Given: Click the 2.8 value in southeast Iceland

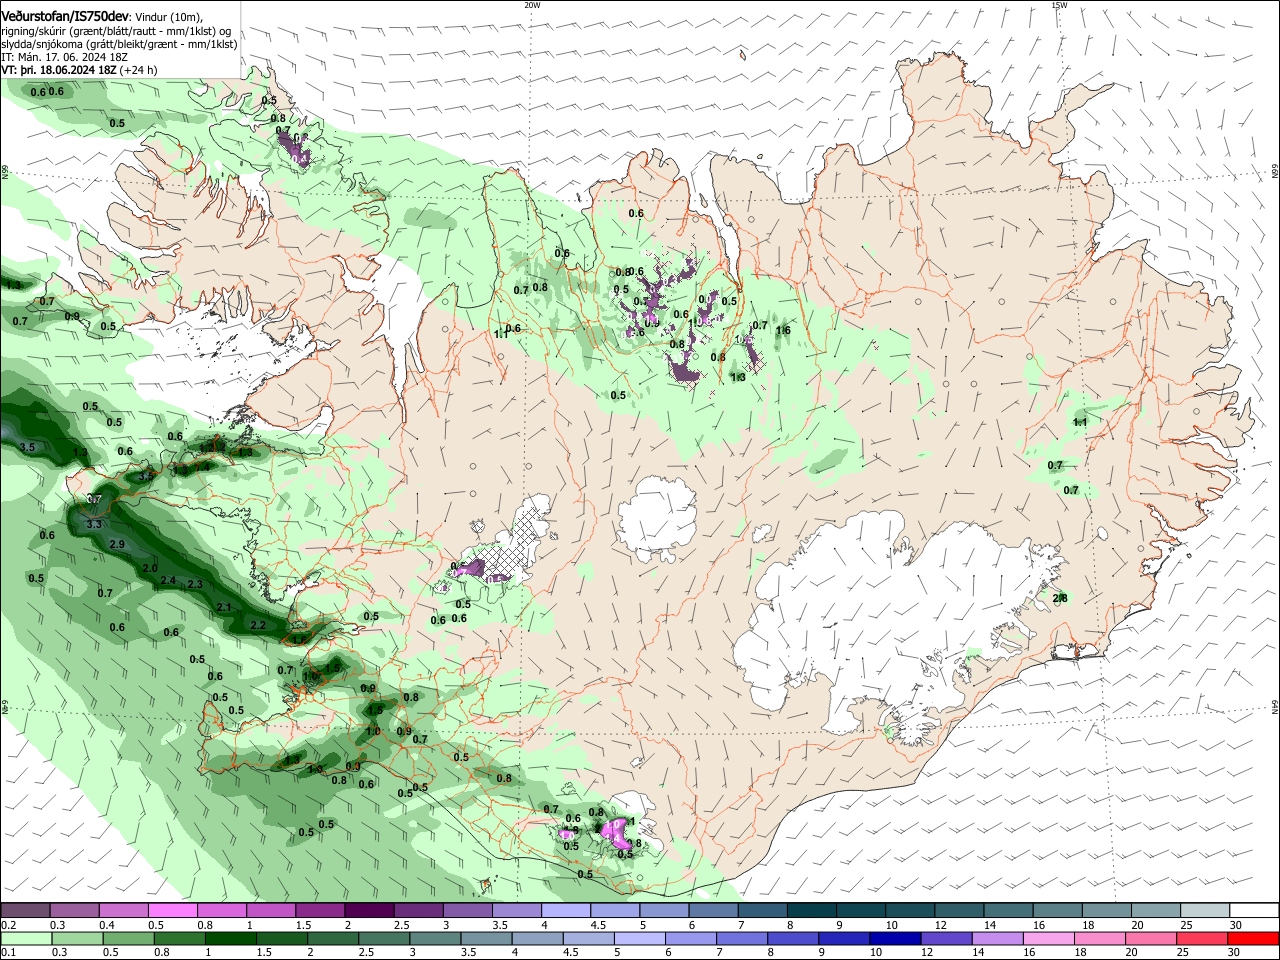Looking at the screenshot, I should point(1060,598).
